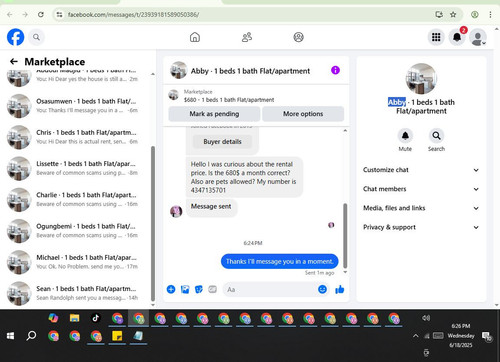Open Windows Start button
Screen dimensions: 500x362
tap(10, 336)
